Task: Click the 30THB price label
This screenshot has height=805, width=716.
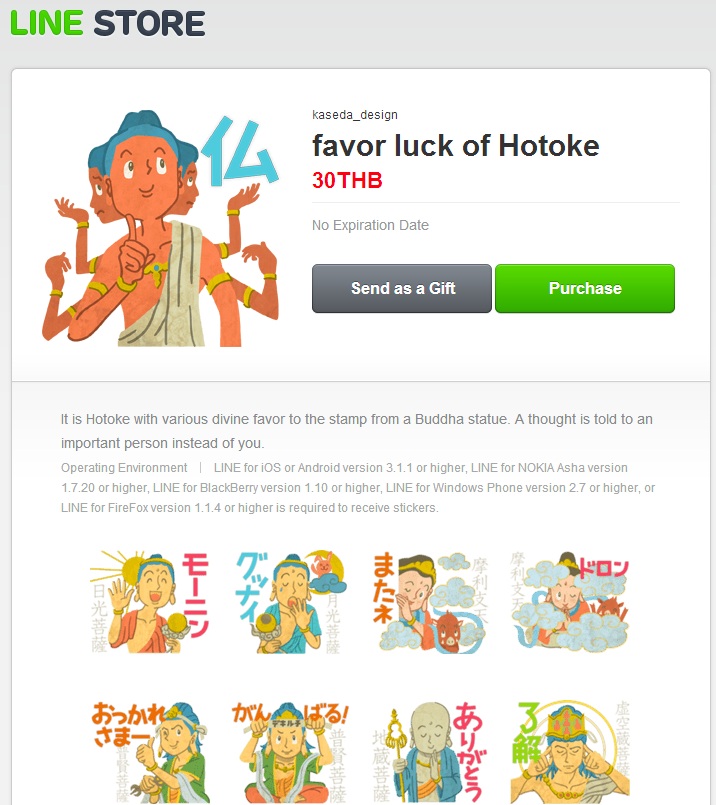Action: pyautogui.click(x=347, y=180)
